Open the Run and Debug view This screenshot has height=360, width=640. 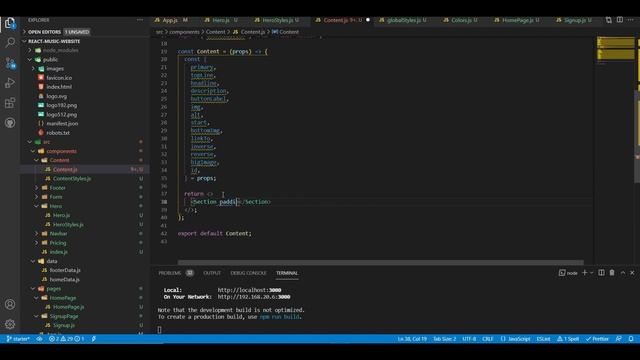[x=10, y=82]
